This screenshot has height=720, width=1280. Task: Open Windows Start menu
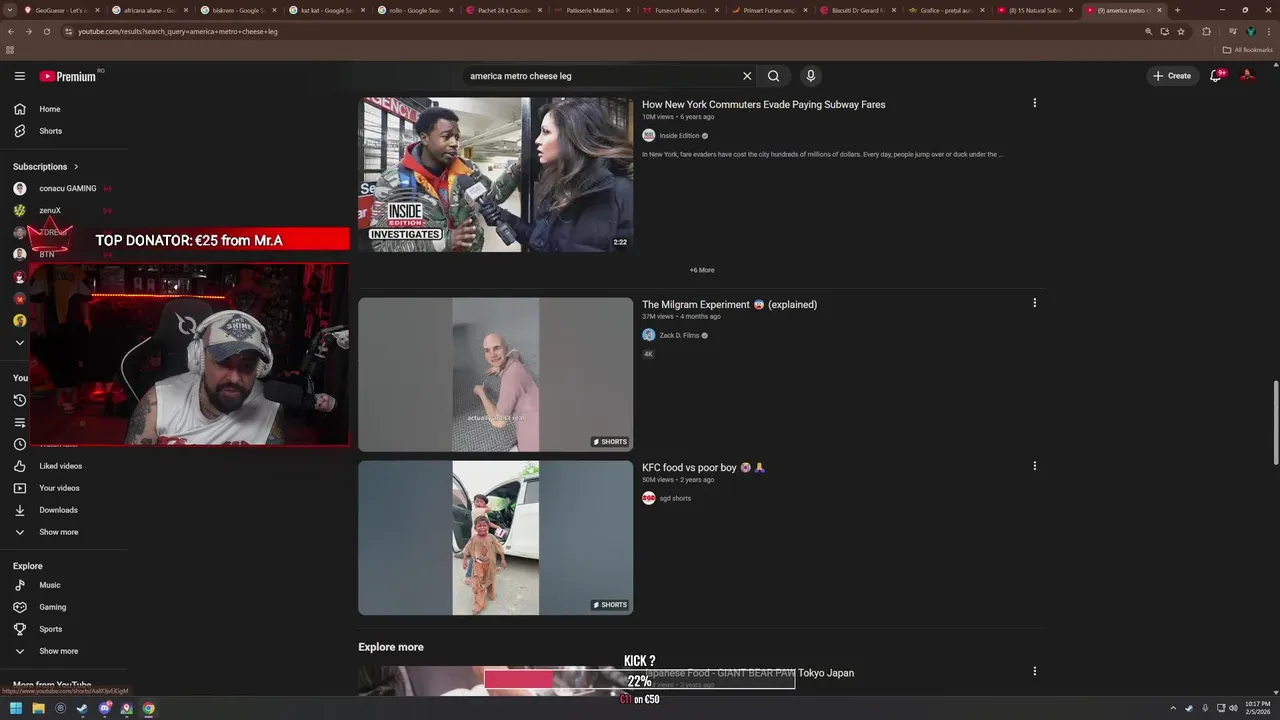[x=16, y=709]
